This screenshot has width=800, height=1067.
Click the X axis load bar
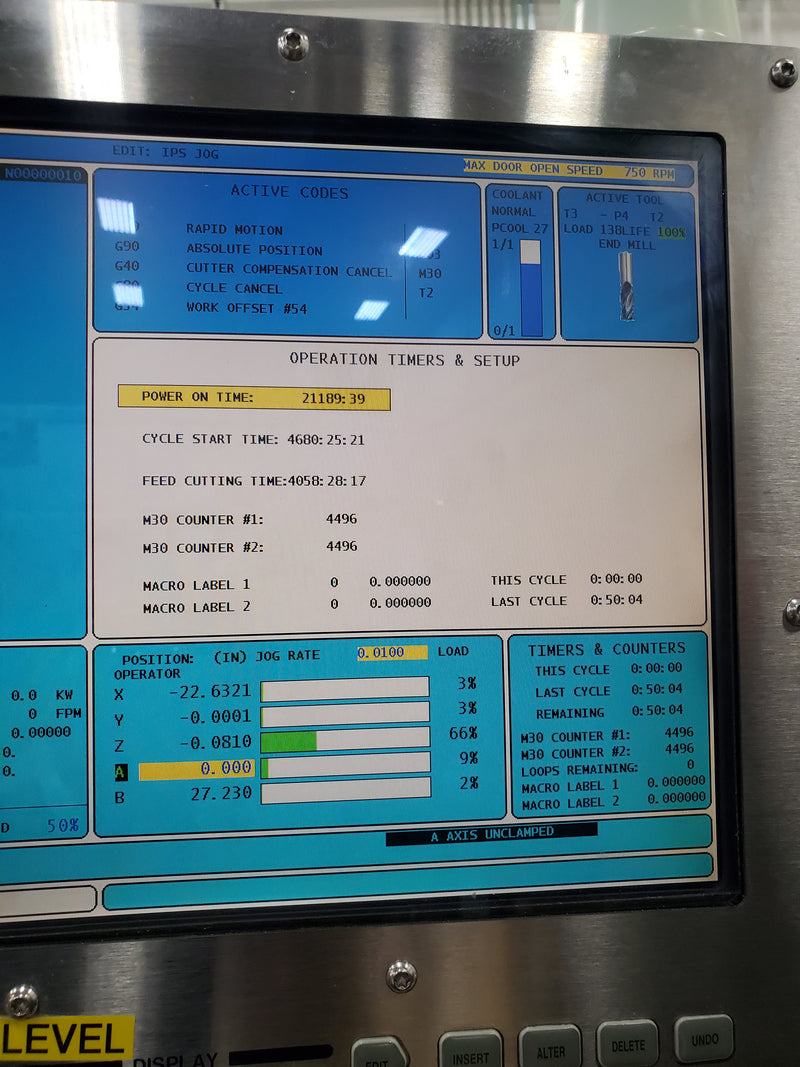point(345,689)
